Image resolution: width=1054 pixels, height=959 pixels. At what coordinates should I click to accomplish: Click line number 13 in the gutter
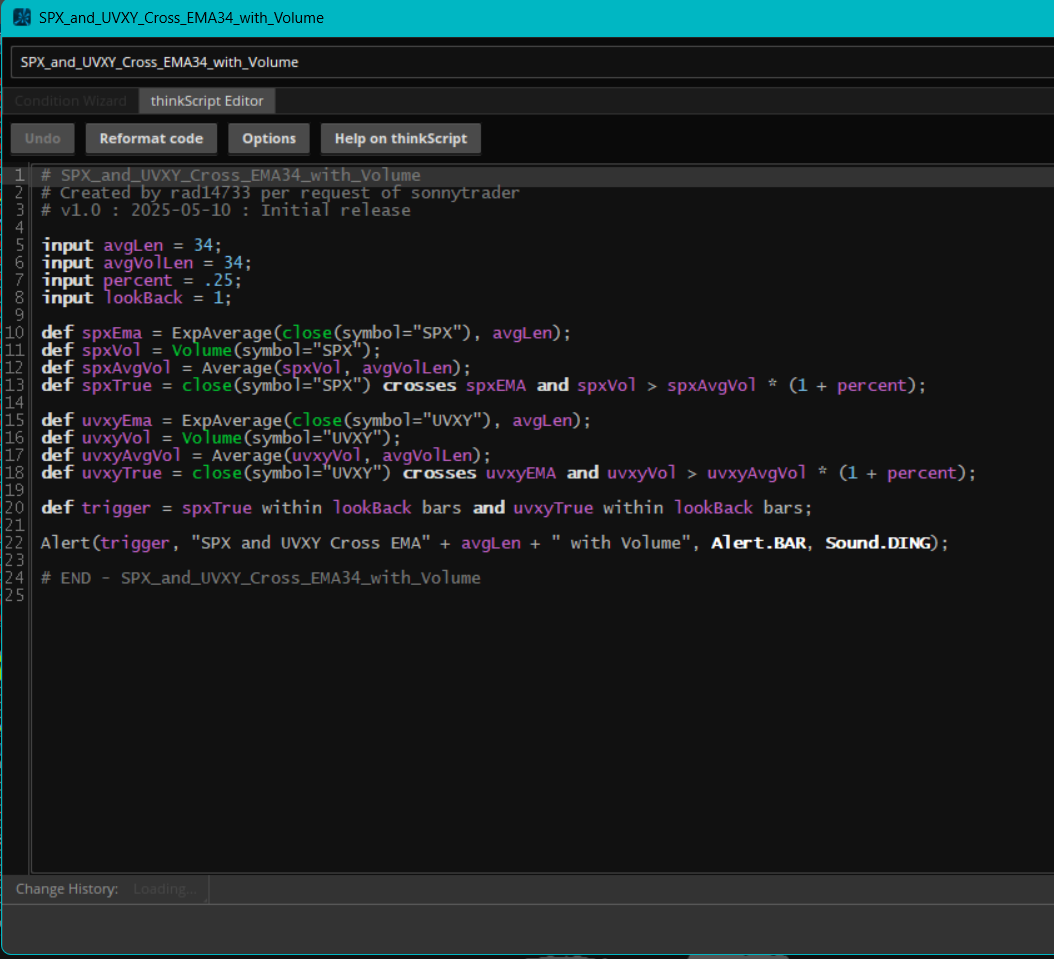point(14,385)
